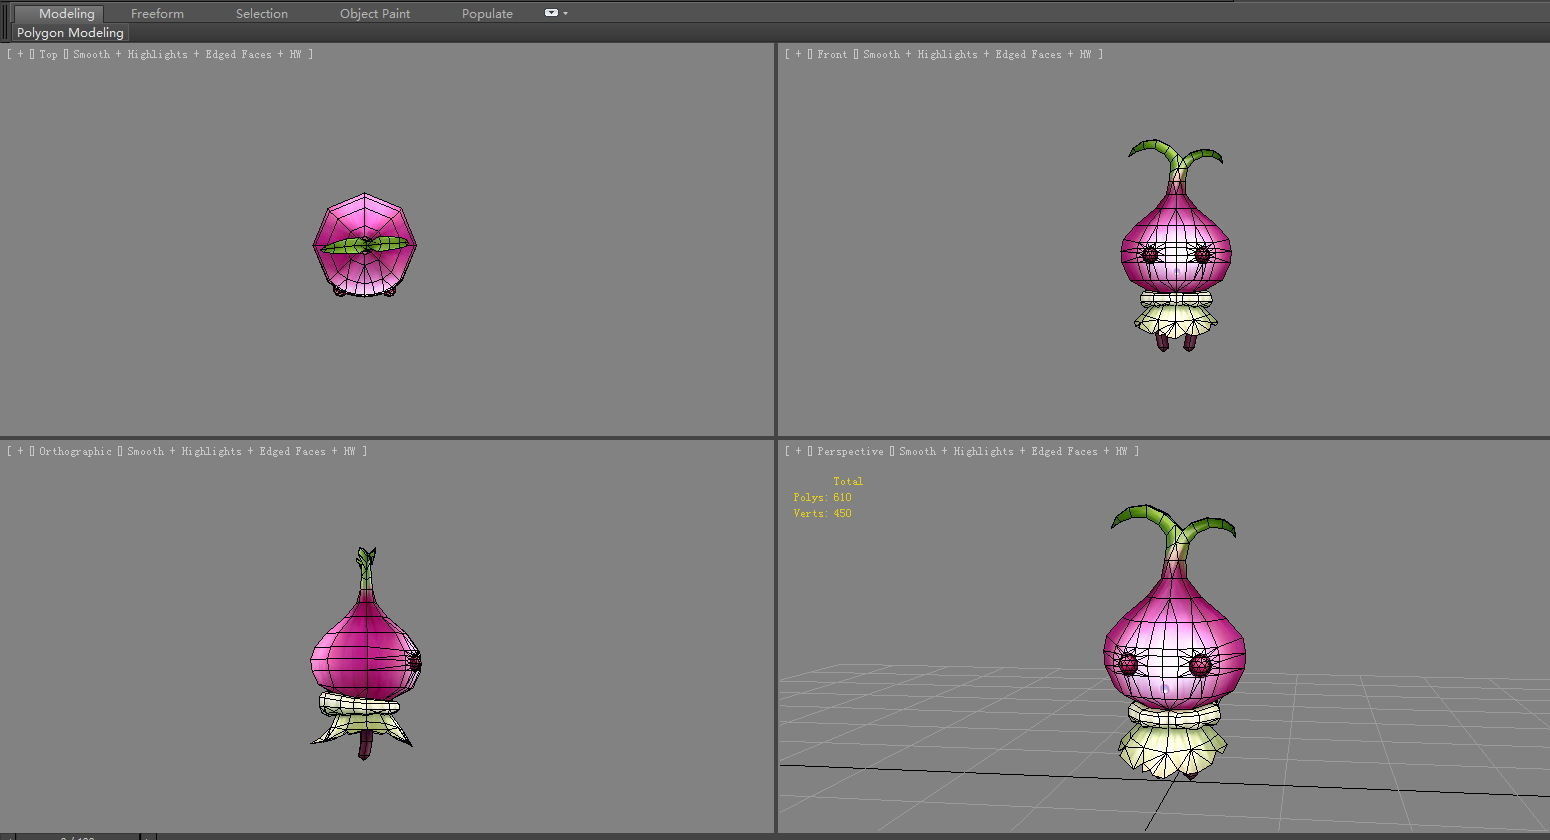
Task: Open the ribbon display options dropdown arrow
Action: 566,13
